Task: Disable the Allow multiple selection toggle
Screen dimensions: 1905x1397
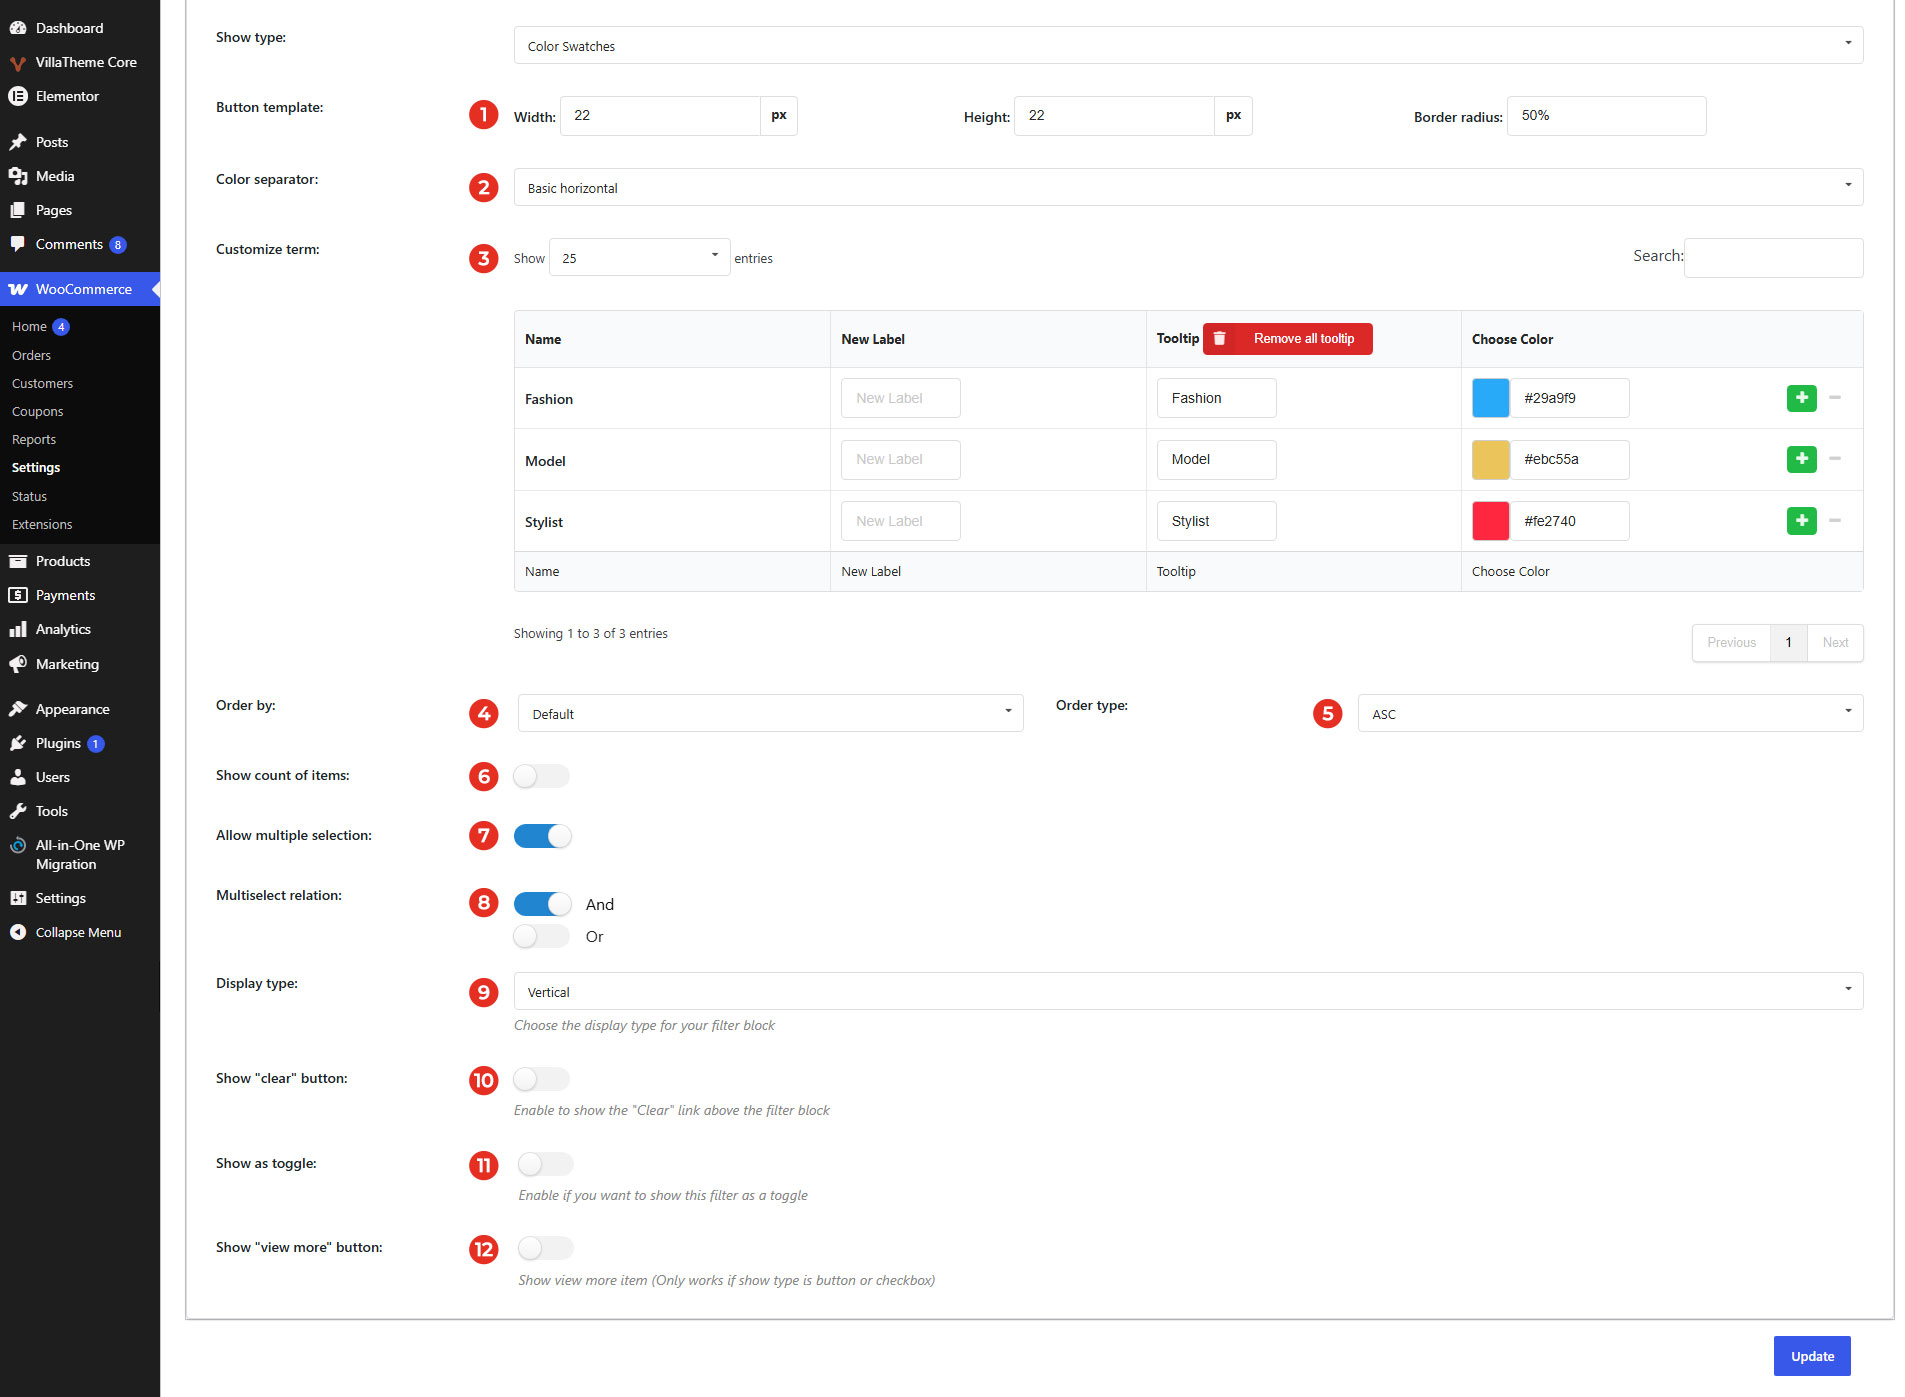Action: 542,836
